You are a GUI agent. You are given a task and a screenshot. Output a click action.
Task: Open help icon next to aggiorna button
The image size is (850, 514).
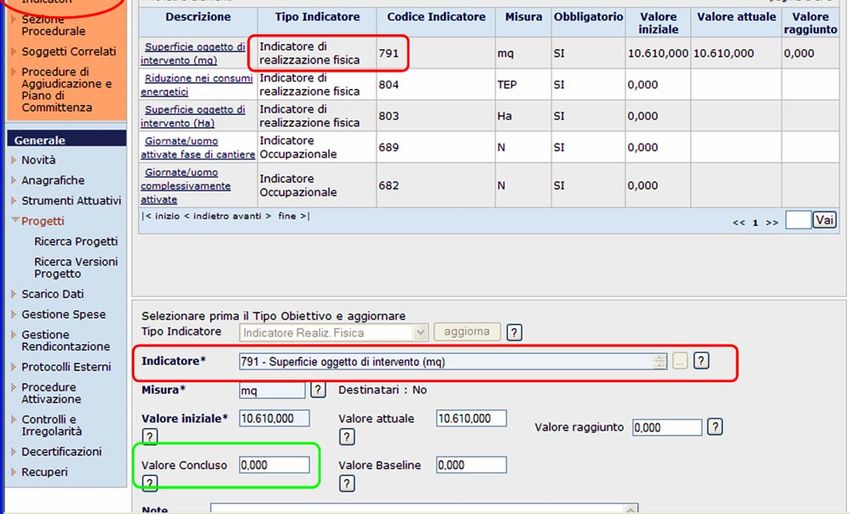(514, 332)
